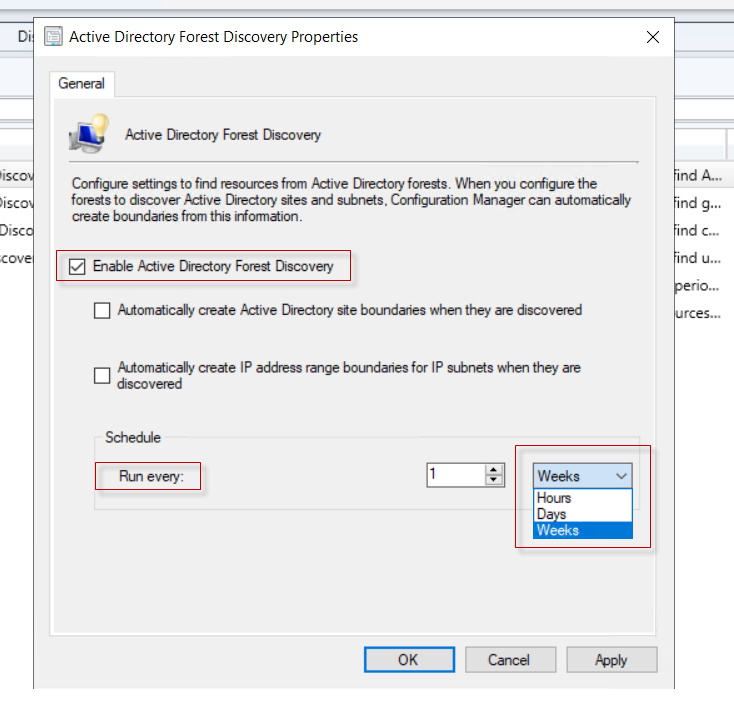Click the 'Run every:' label

[x=151, y=476]
